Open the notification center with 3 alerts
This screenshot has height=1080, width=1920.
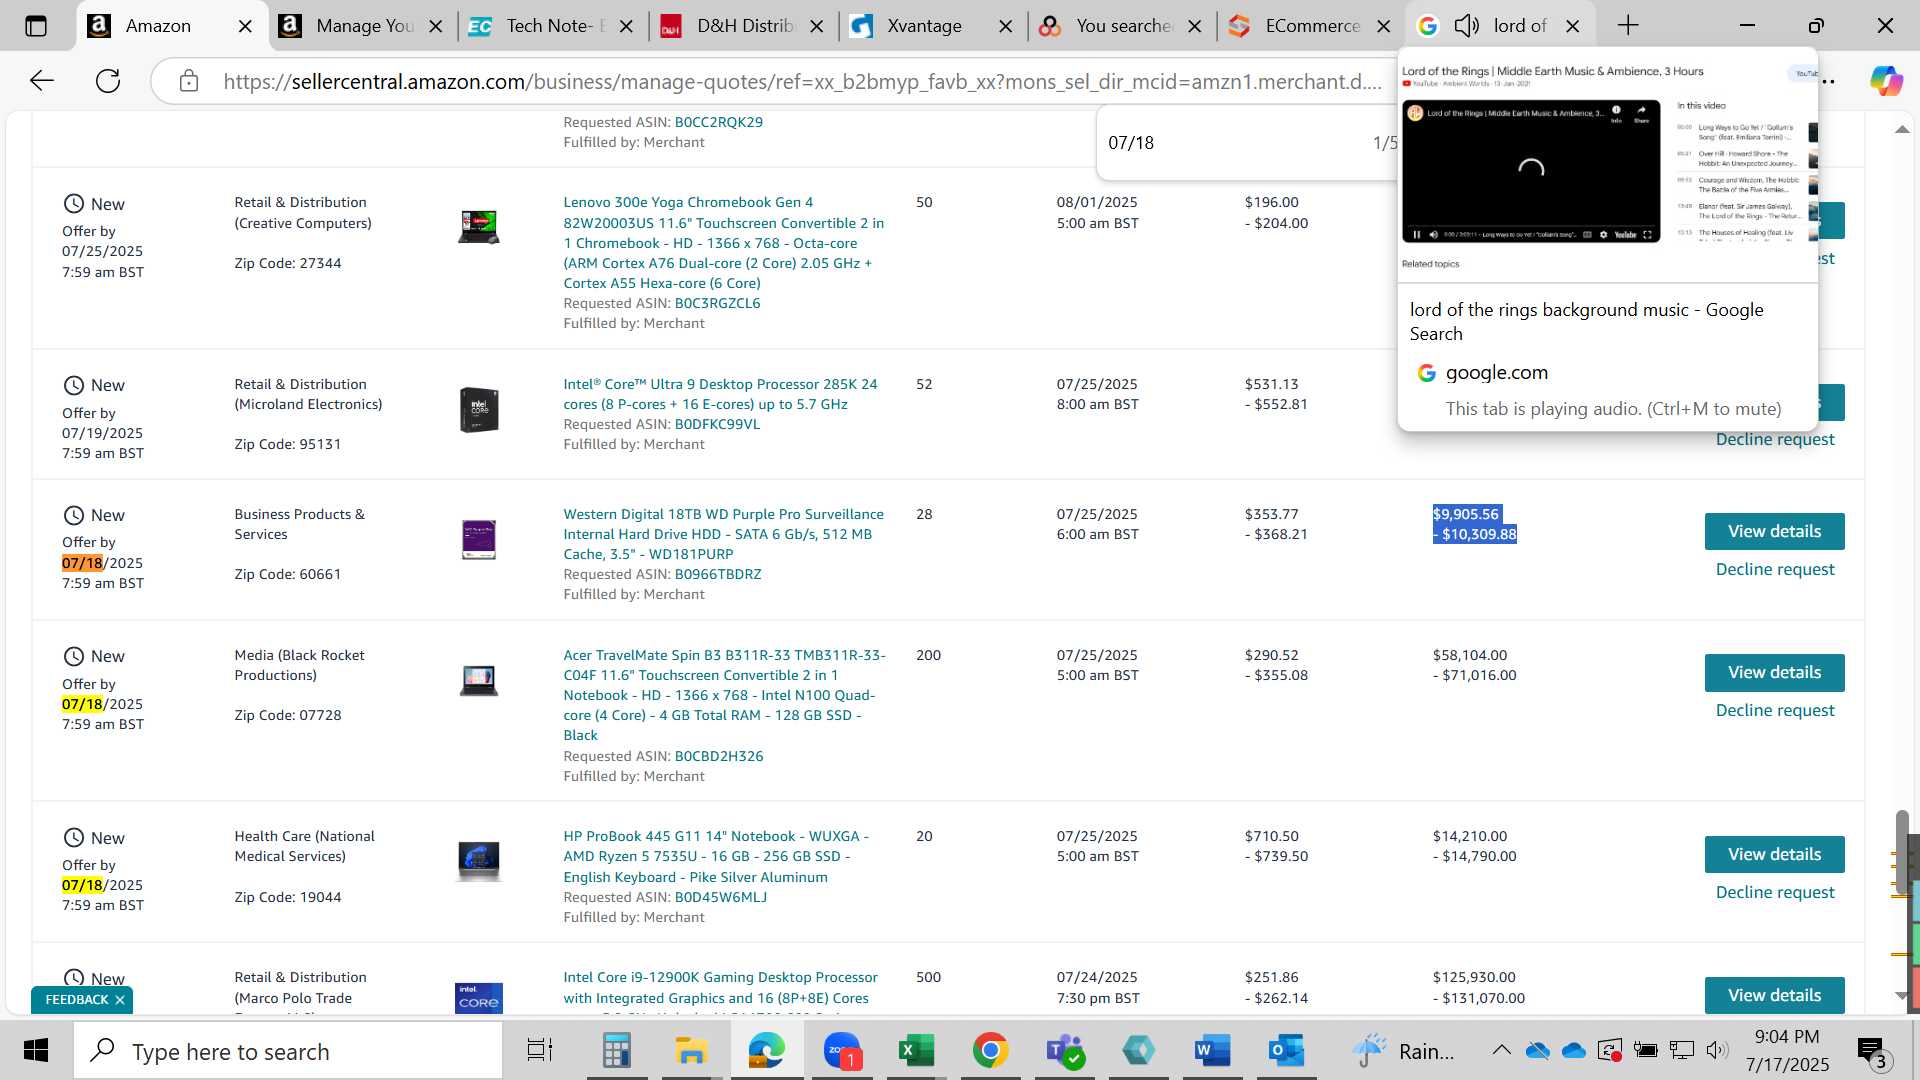(1873, 1052)
